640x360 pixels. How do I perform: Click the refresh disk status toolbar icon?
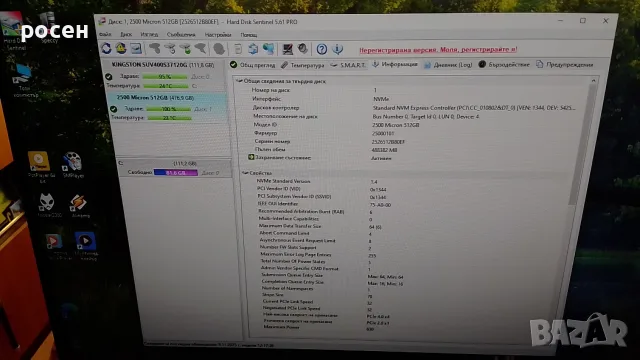click(x=107, y=49)
